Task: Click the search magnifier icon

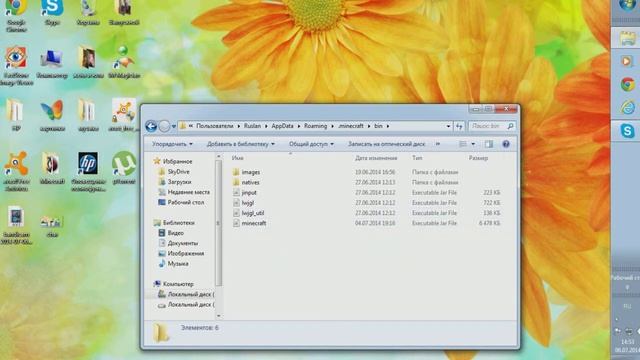Action: [510, 126]
